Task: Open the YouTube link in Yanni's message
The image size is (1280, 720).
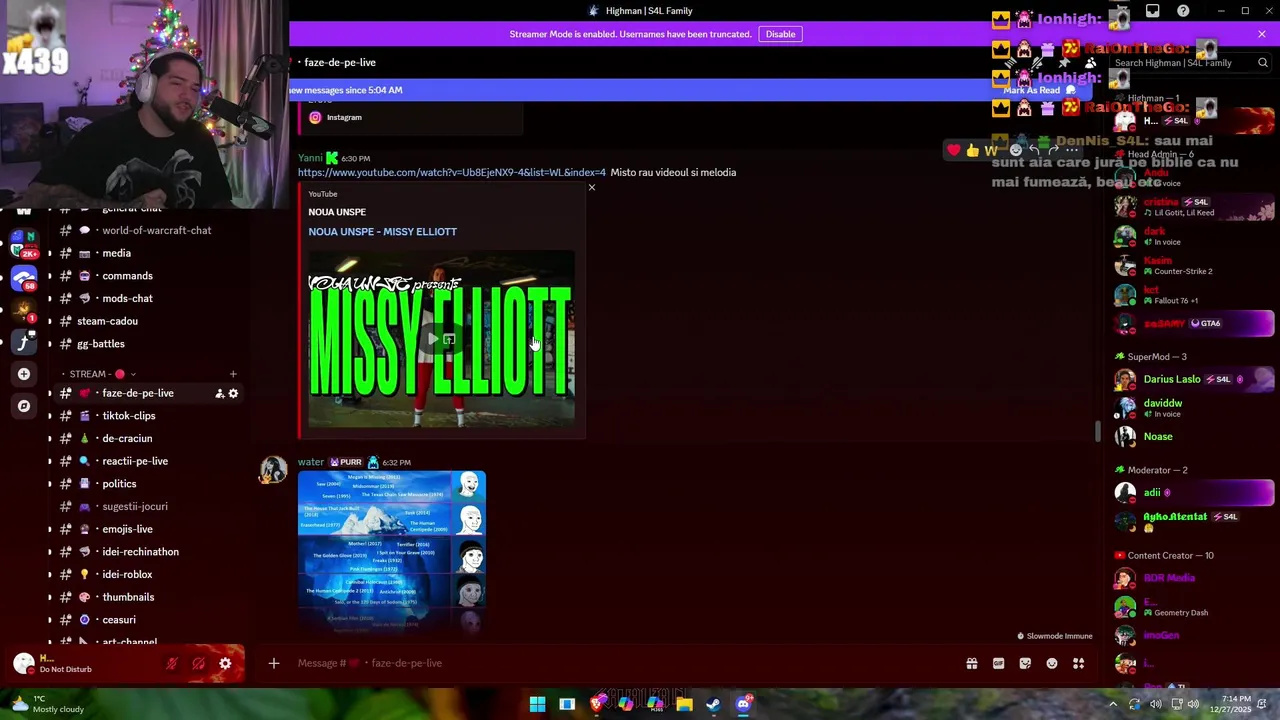Action: click(451, 172)
